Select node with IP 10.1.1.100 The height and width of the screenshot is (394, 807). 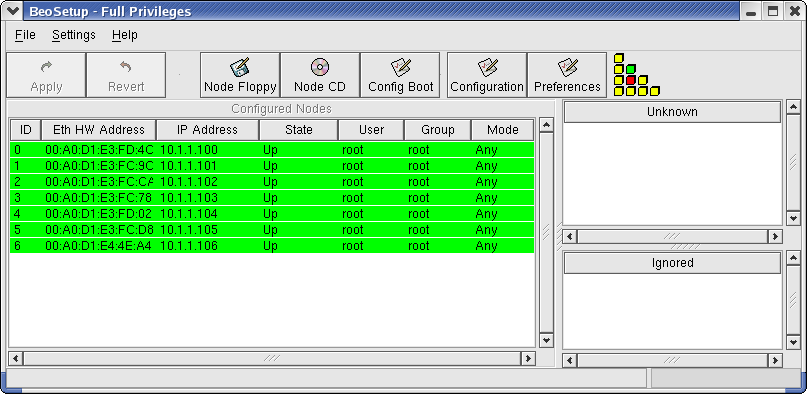click(272, 150)
